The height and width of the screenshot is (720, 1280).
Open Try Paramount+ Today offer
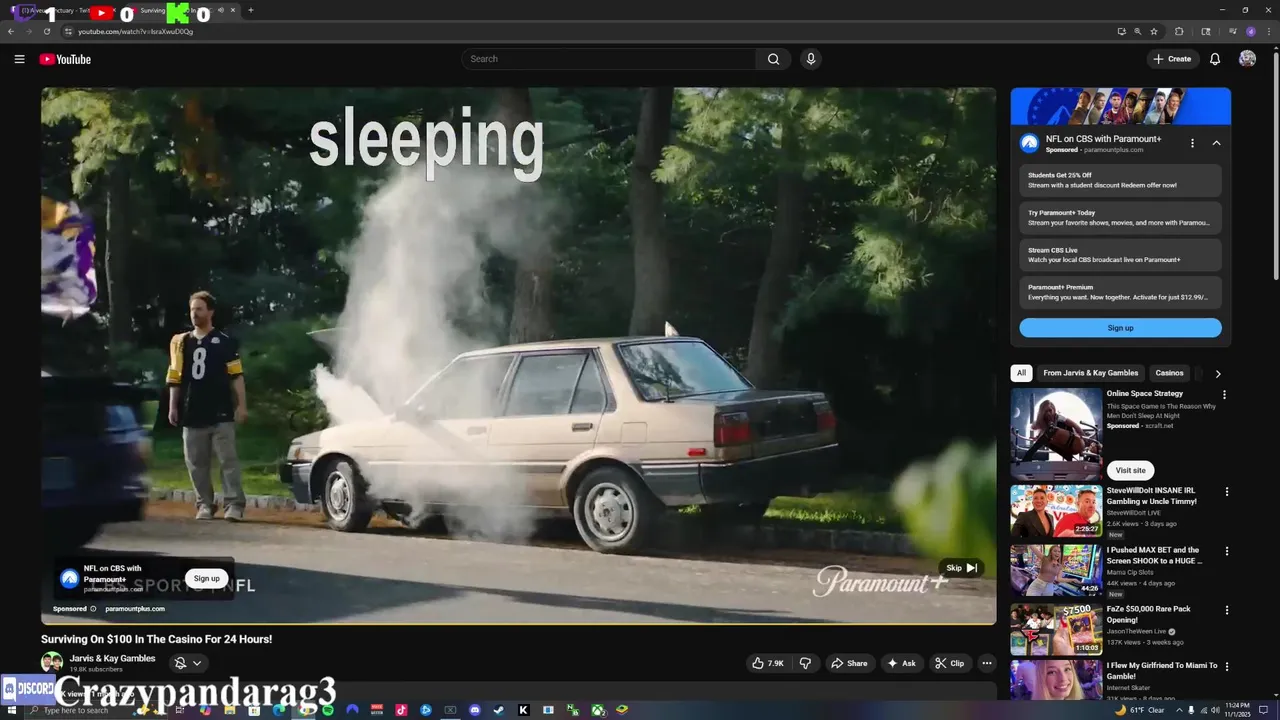coord(1120,217)
